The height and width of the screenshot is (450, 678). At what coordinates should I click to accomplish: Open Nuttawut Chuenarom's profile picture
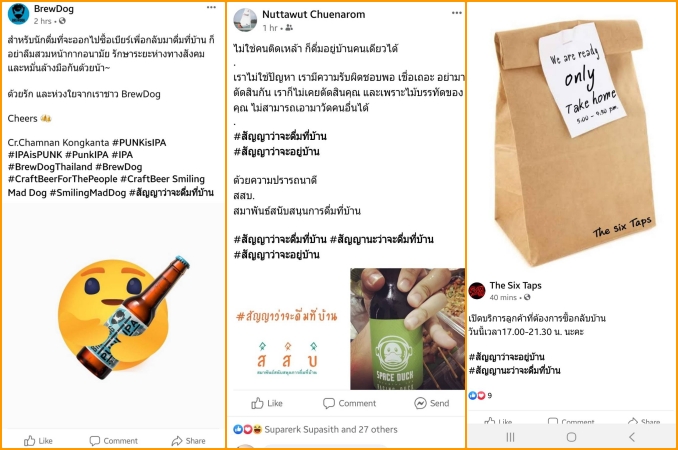coord(245,20)
